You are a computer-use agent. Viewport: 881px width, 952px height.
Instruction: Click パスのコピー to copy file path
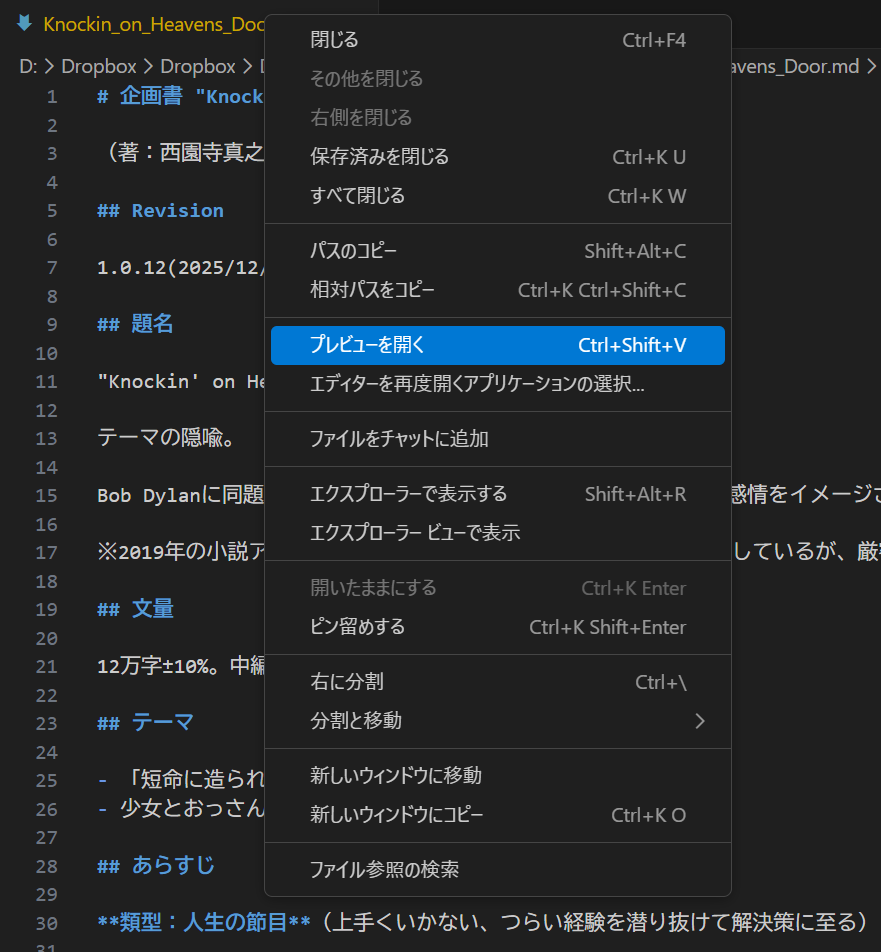tap(353, 251)
